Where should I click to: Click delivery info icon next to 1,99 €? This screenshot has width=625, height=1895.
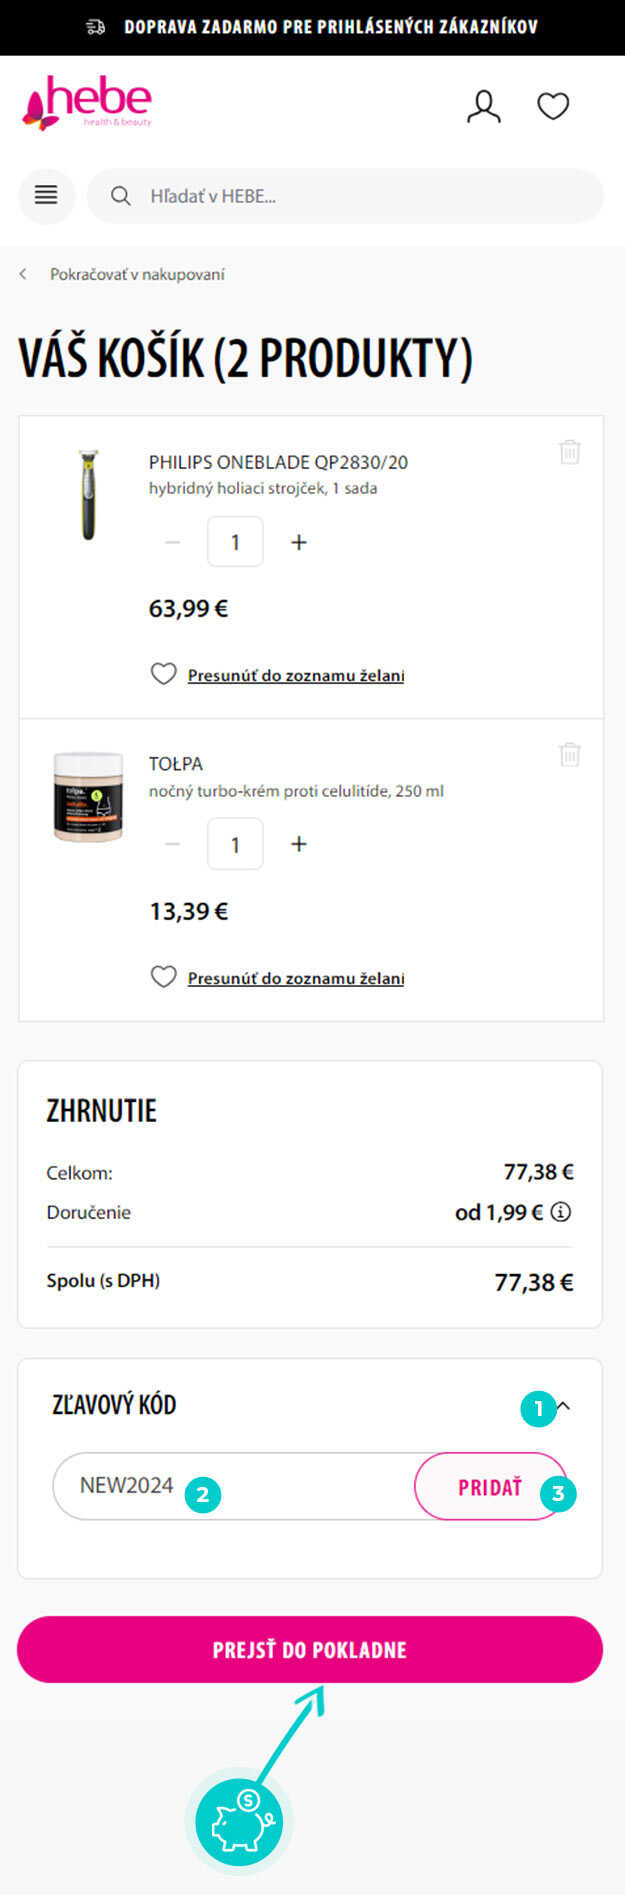[x=562, y=1212]
